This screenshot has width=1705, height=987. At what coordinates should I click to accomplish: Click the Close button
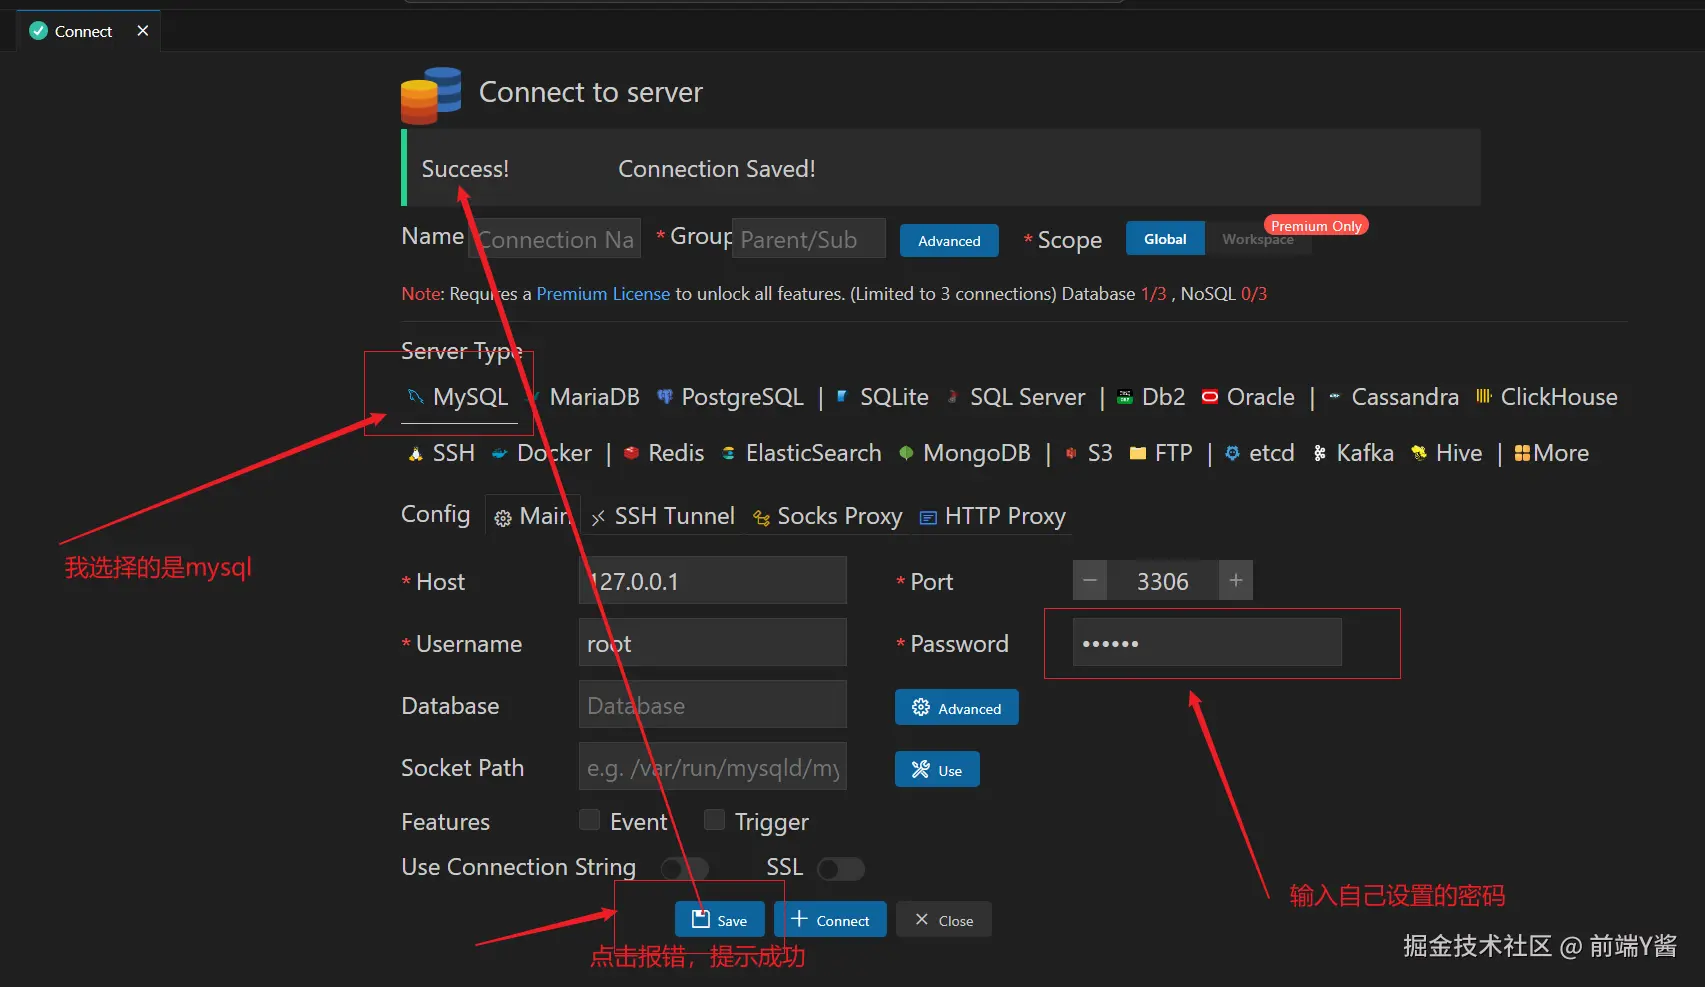pos(944,920)
